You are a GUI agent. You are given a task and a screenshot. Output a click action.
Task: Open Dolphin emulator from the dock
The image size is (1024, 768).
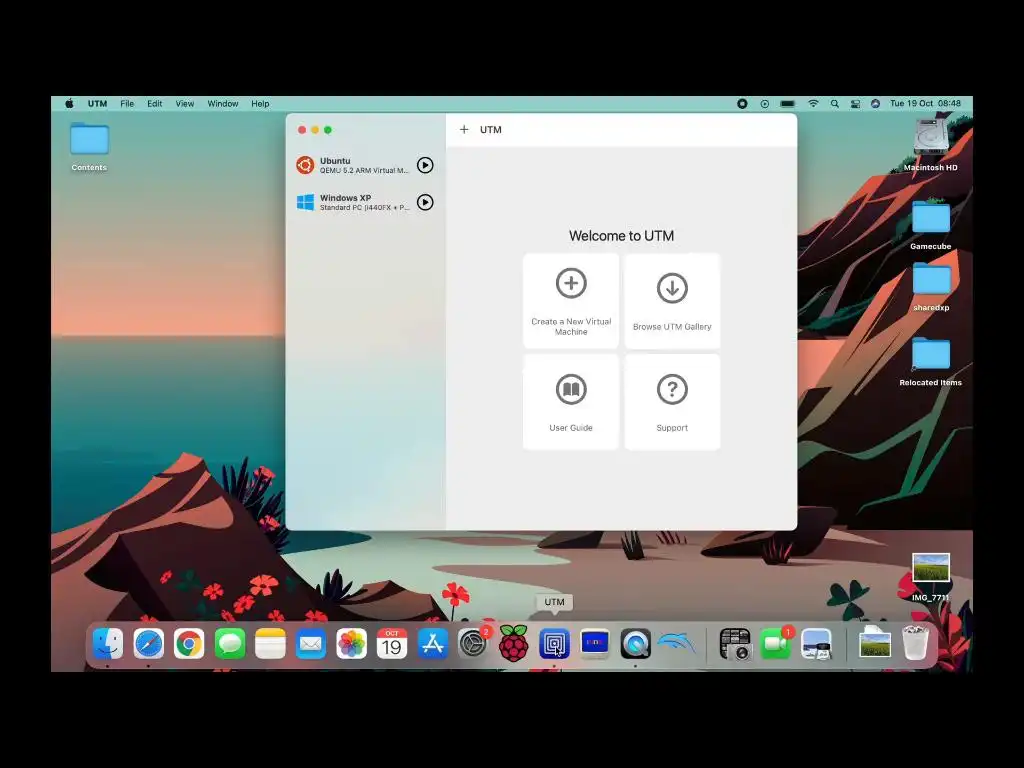pos(676,644)
